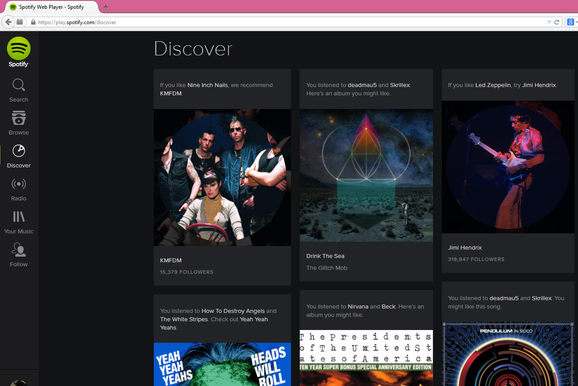Click the Skrillex link above the Pendulum cover
The image size is (578, 386).
542,298
